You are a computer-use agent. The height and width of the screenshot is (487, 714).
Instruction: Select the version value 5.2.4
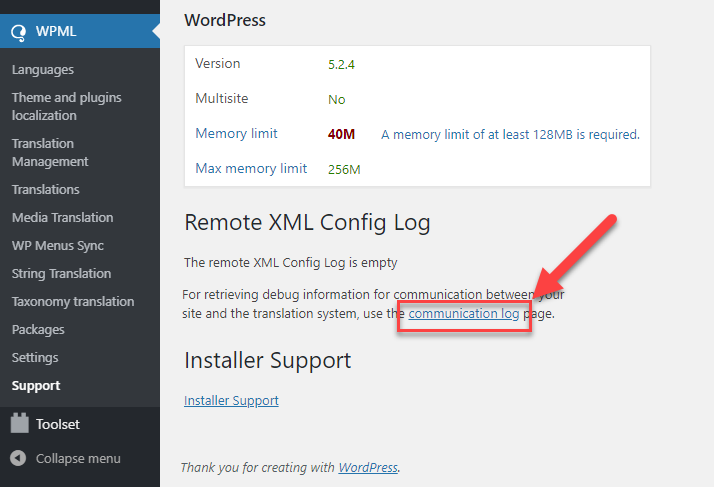342,64
